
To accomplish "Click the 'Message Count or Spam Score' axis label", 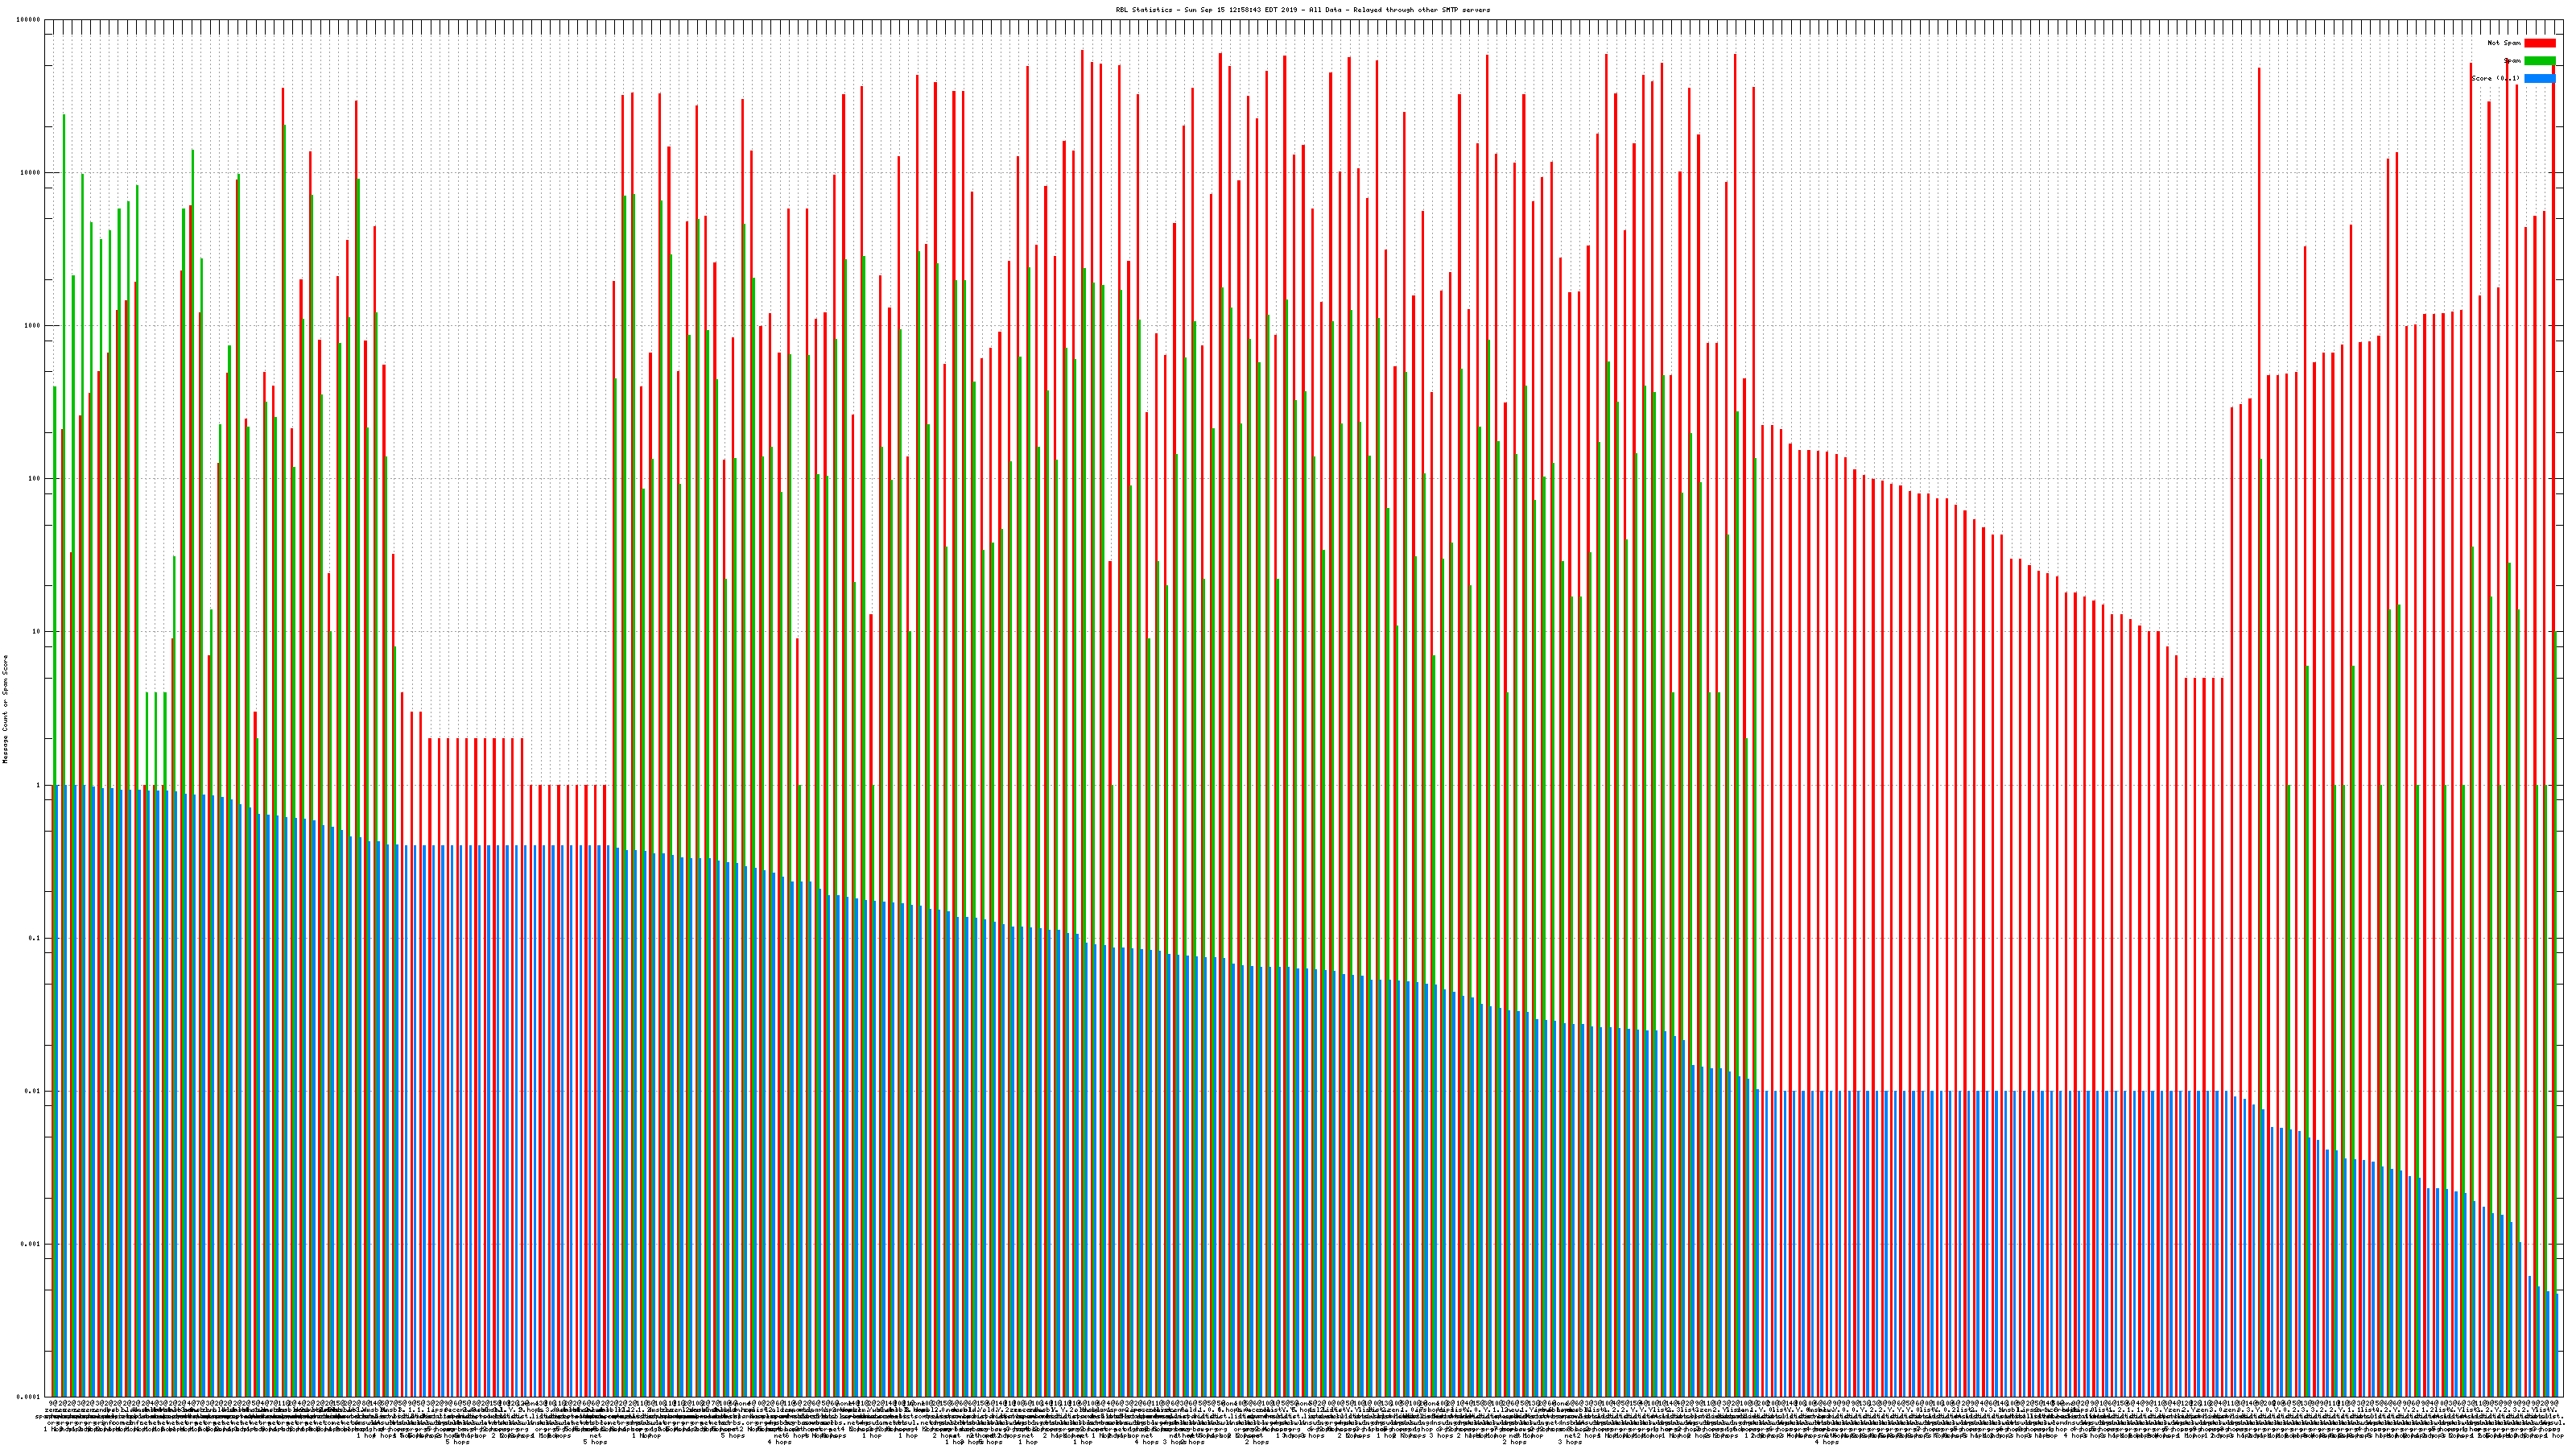I will tap(5, 709).
